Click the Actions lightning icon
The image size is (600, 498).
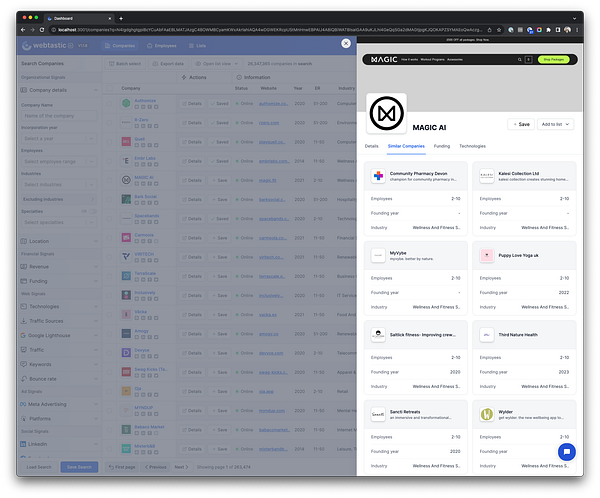(184, 77)
